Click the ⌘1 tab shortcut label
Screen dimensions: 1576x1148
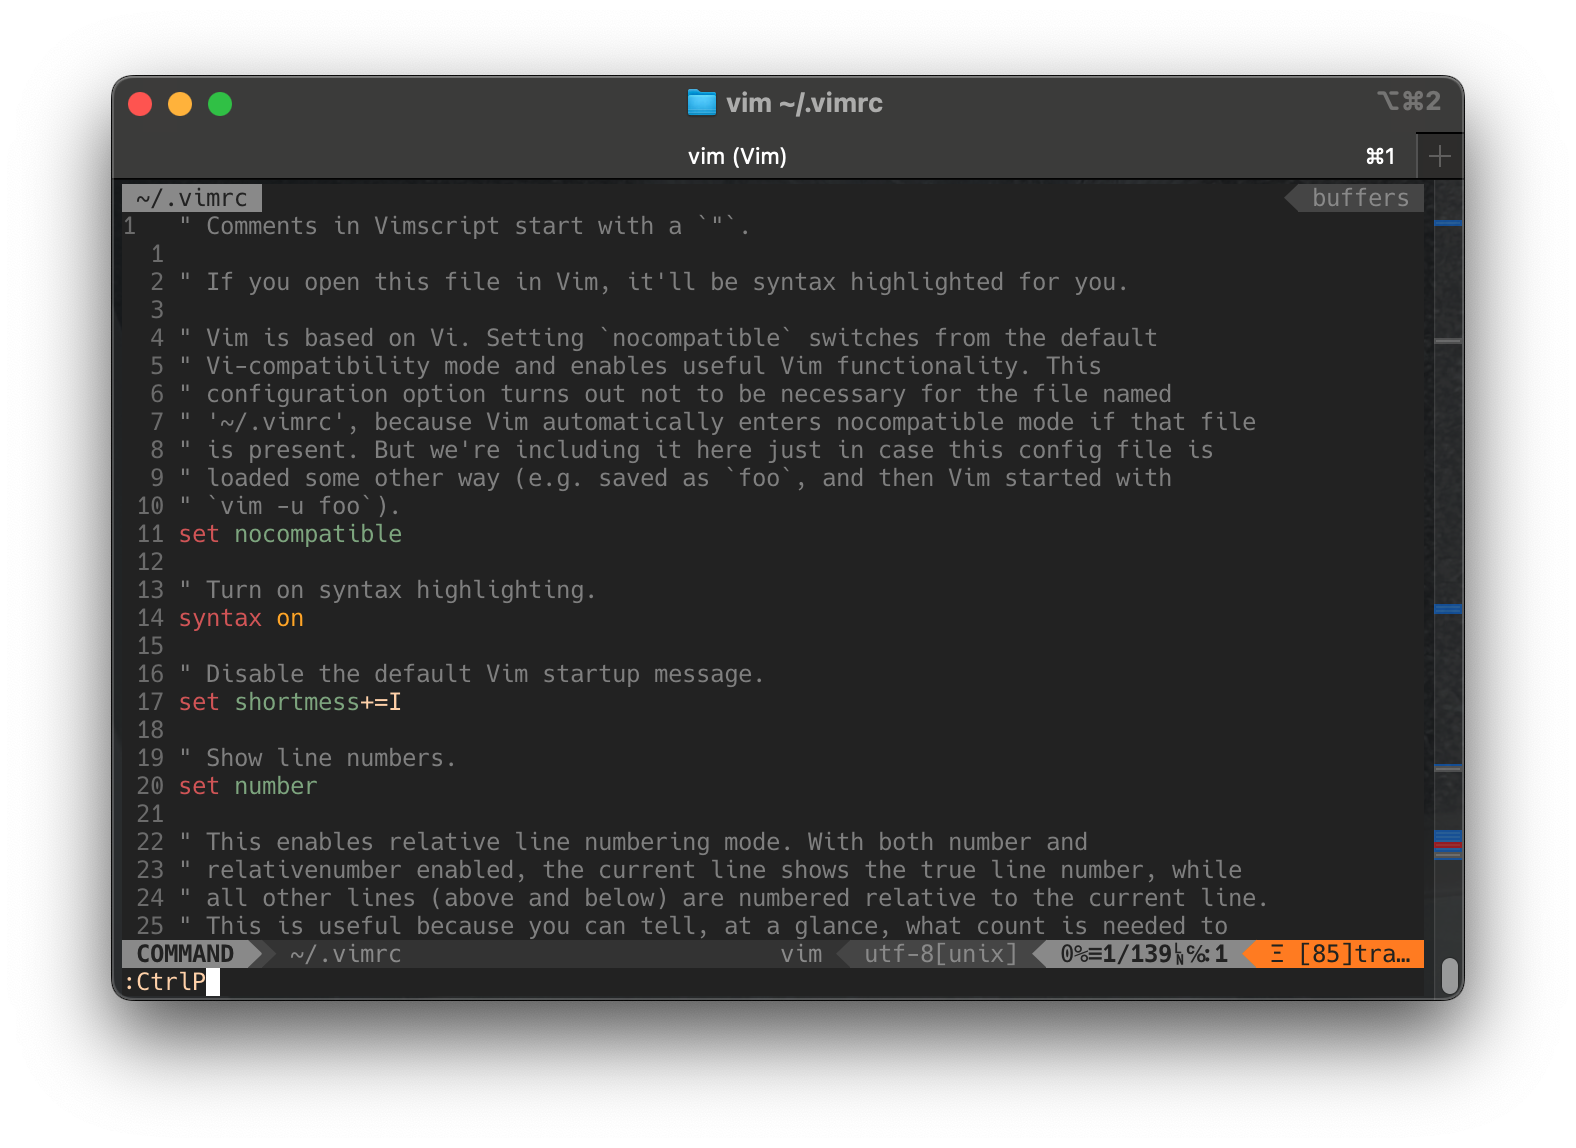[1380, 156]
